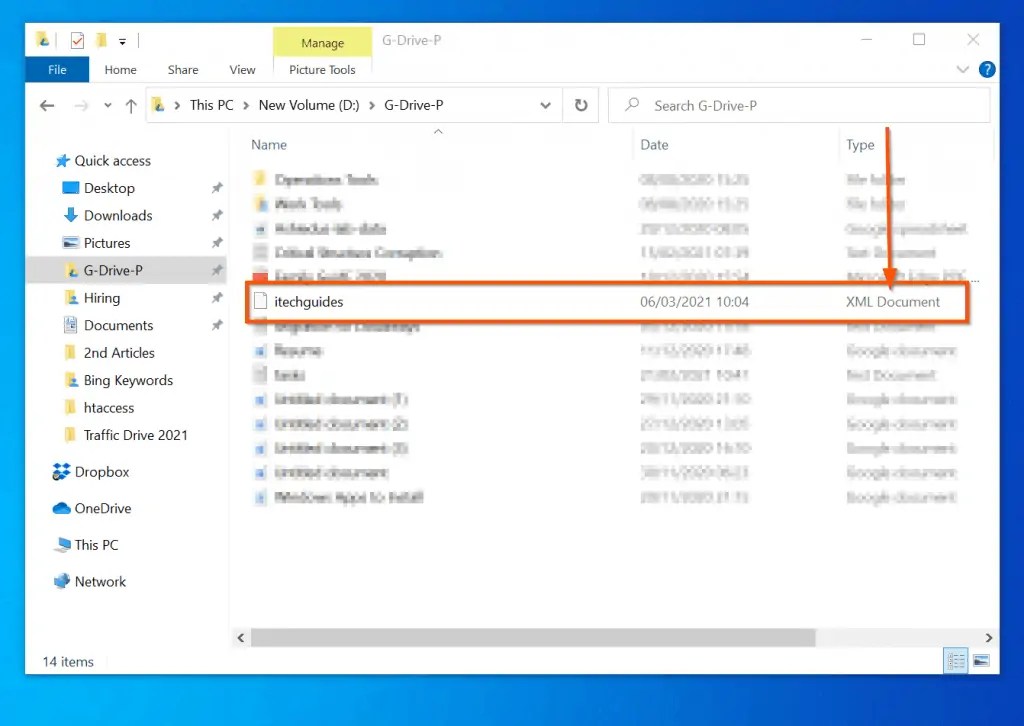1024x726 pixels.
Task: Unpin Desktop from Quick access
Action: pos(216,188)
